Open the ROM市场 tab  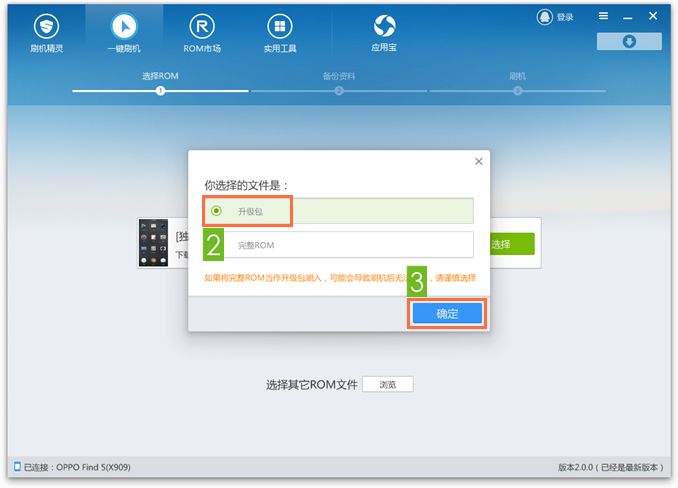tap(202, 33)
